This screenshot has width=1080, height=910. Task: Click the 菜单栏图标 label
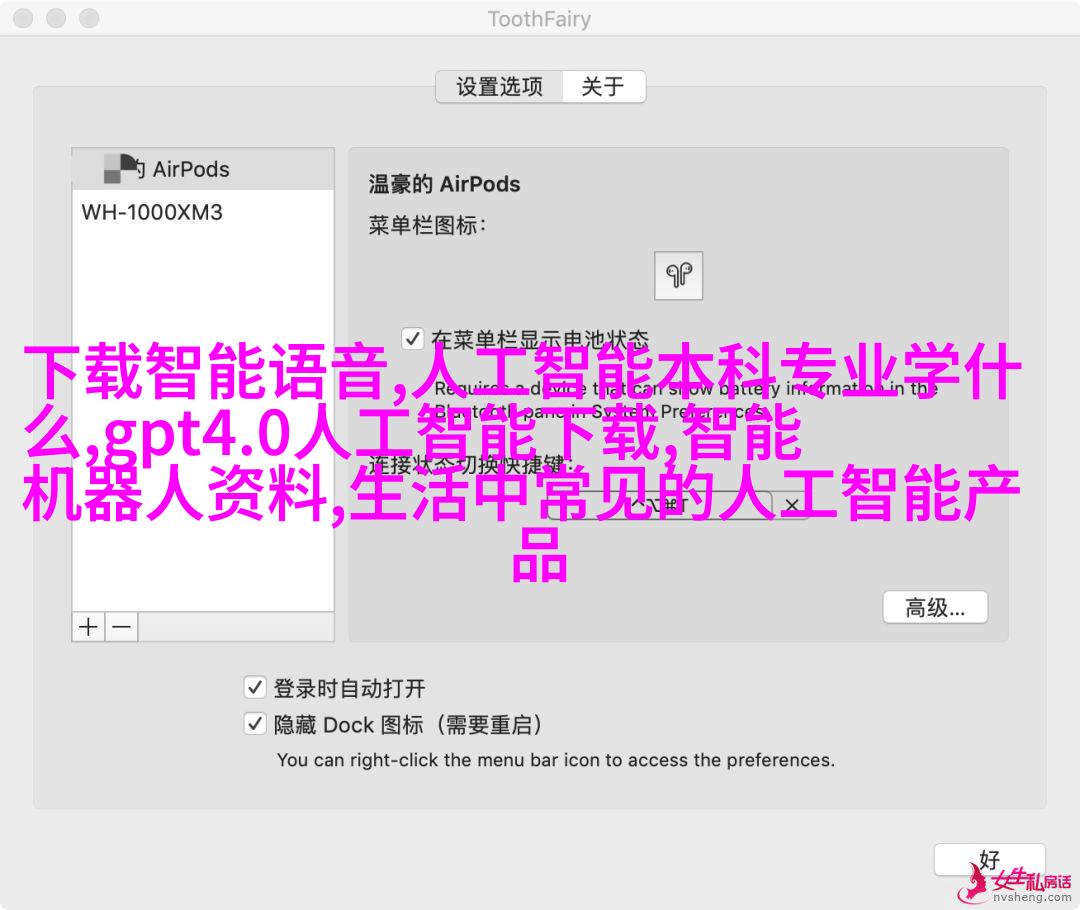click(x=427, y=225)
